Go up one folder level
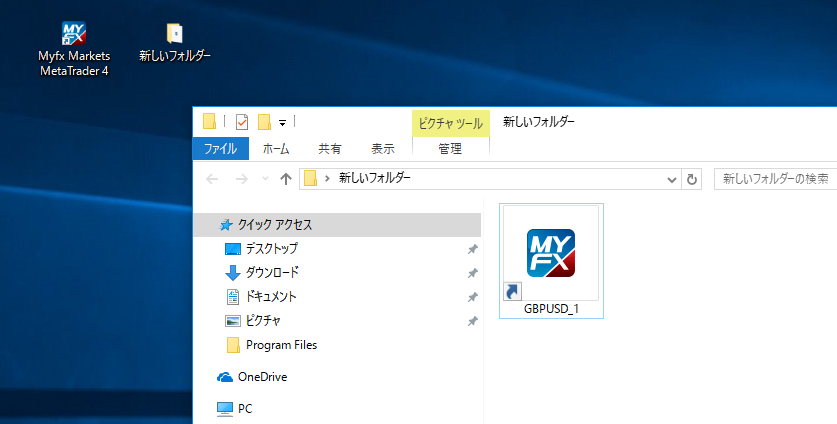The width and height of the screenshot is (837, 424). click(286, 179)
